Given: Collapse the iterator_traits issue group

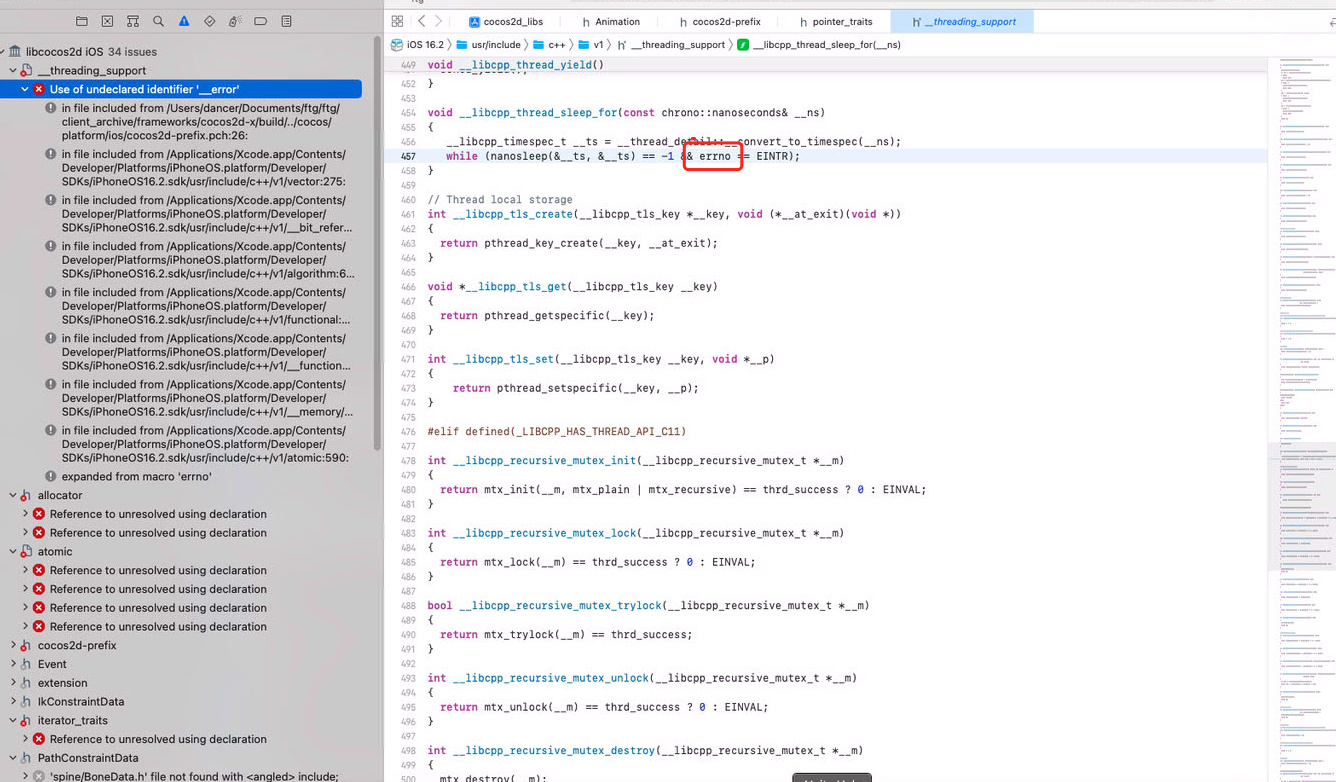Looking at the screenshot, I should coord(13,721).
